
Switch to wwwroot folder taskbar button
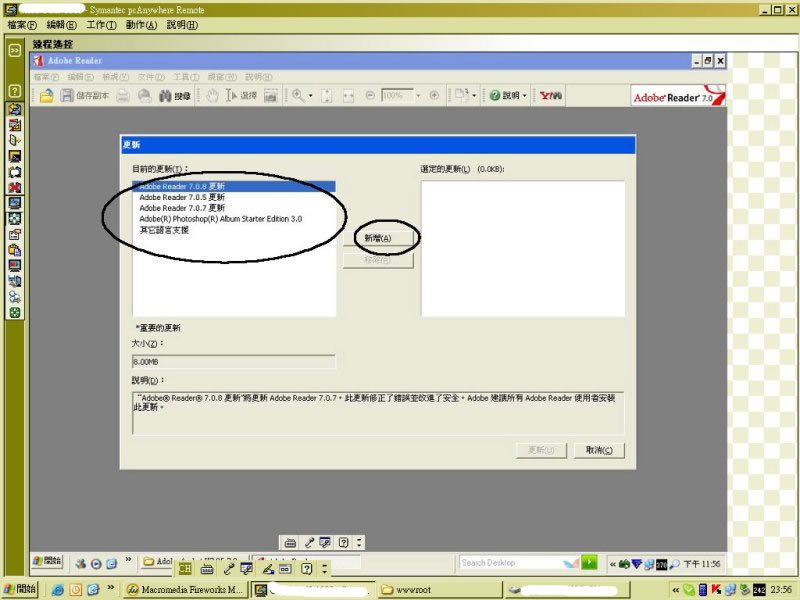point(440,590)
